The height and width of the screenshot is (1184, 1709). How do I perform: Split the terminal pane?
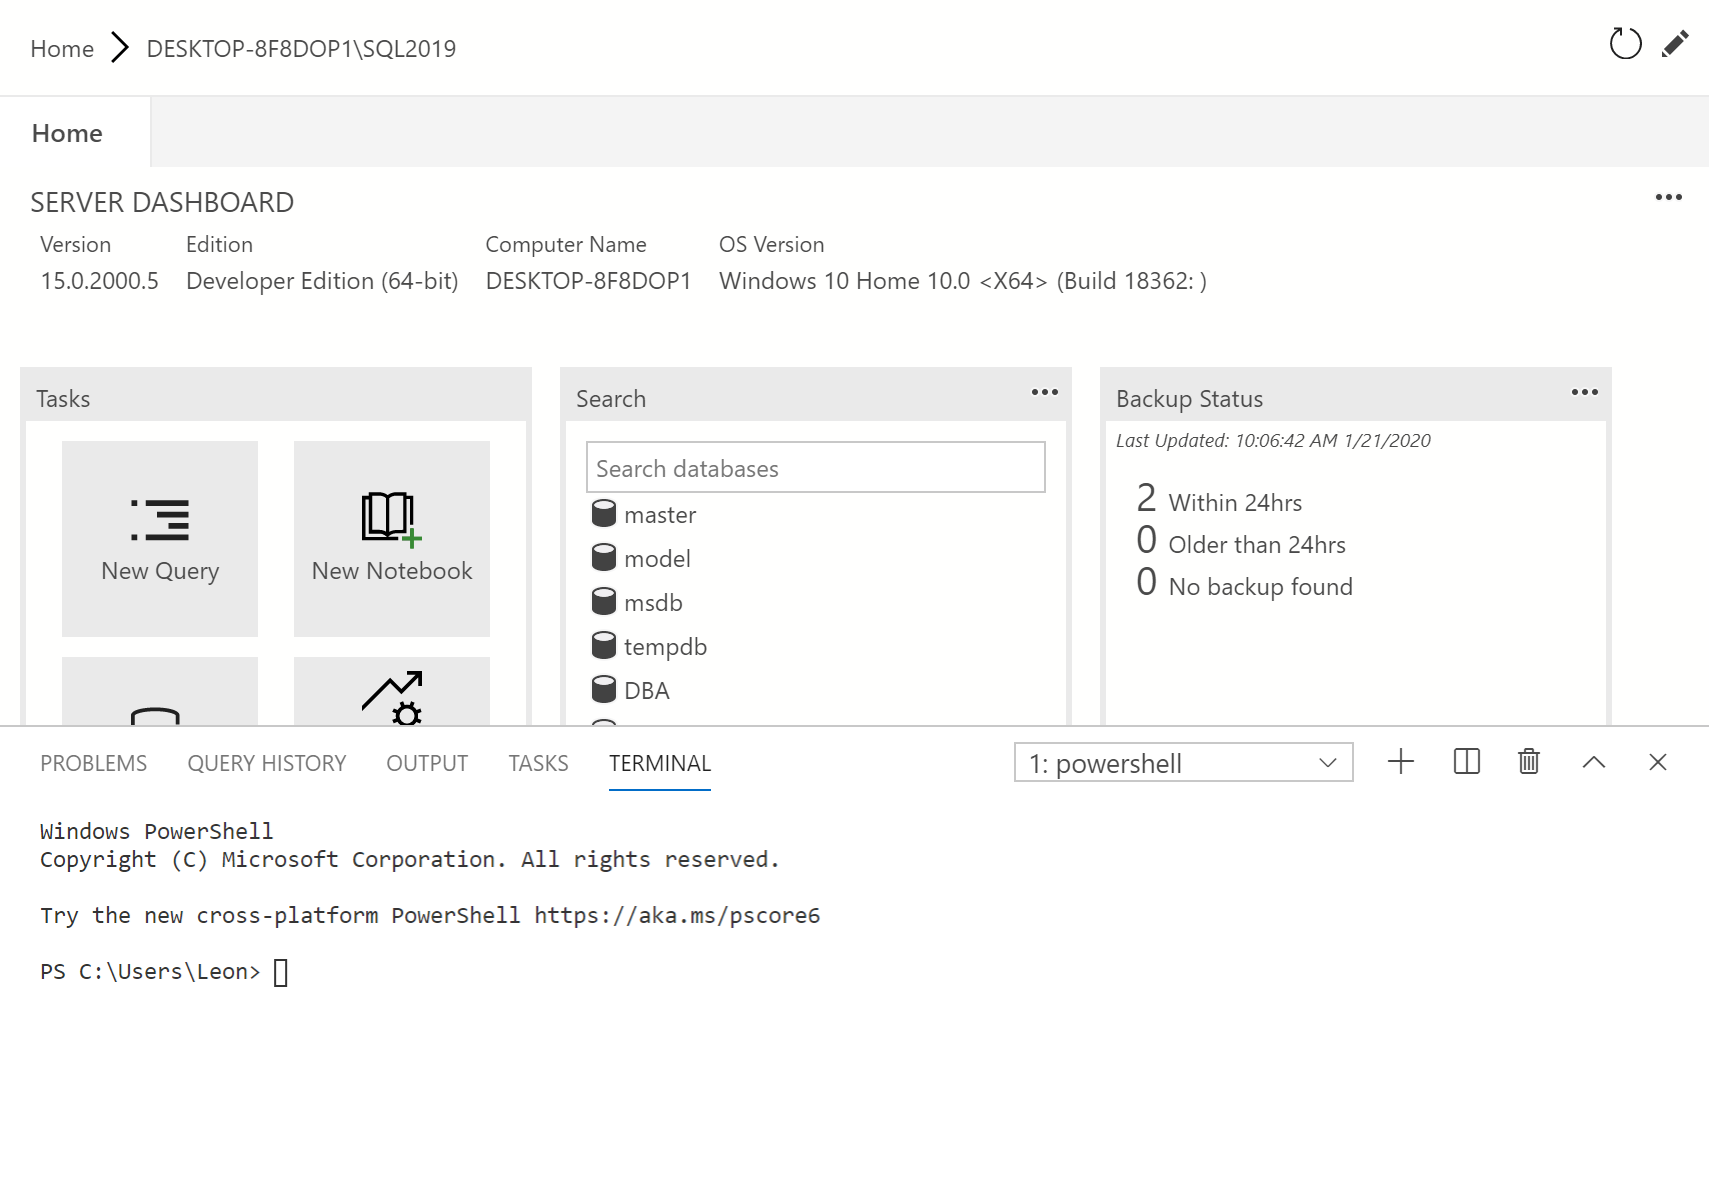pos(1466,762)
